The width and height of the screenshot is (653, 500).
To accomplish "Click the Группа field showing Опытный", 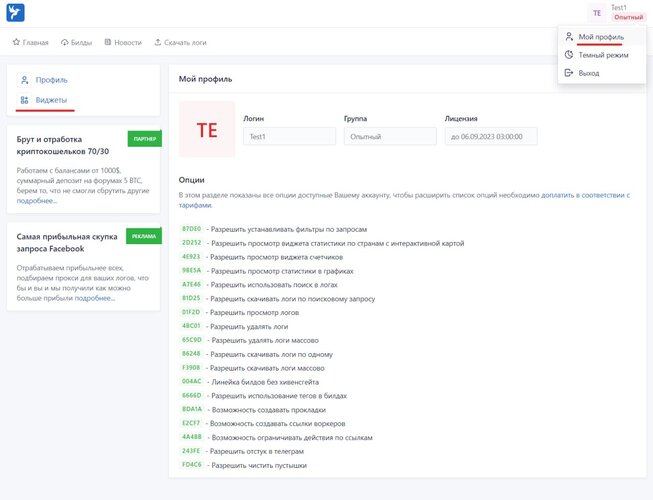I will (x=390, y=137).
